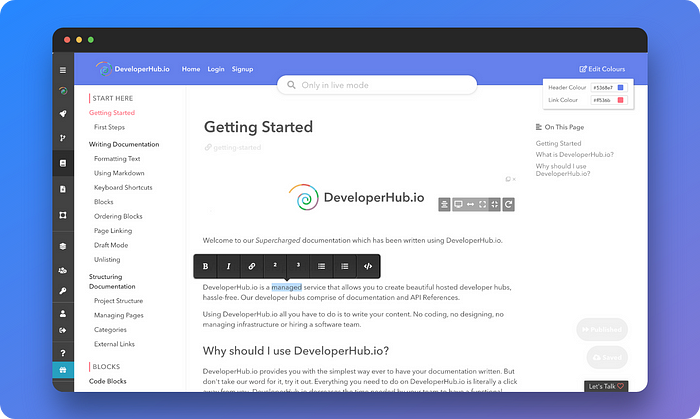Open Managing Pages in sidebar

pos(118,315)
